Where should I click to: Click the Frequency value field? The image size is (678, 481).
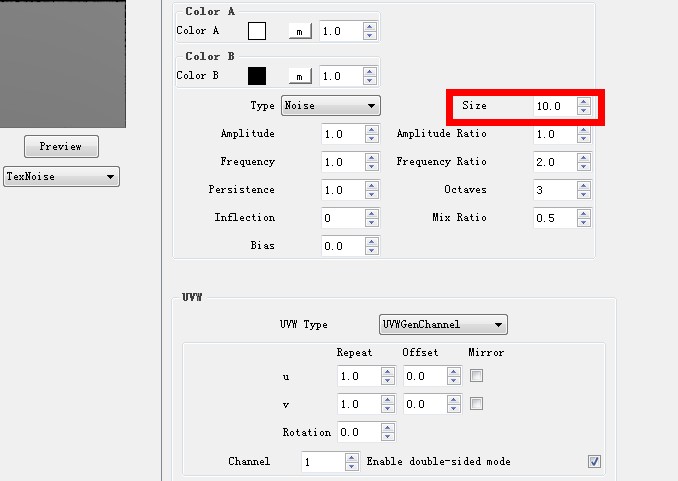point(343,162)
